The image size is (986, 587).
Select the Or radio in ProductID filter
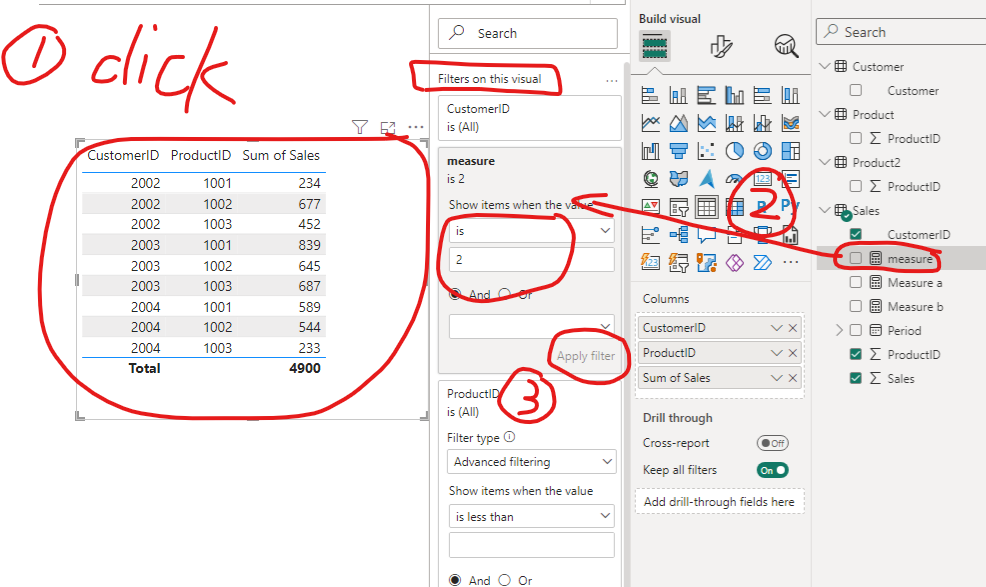click(504, 580)
